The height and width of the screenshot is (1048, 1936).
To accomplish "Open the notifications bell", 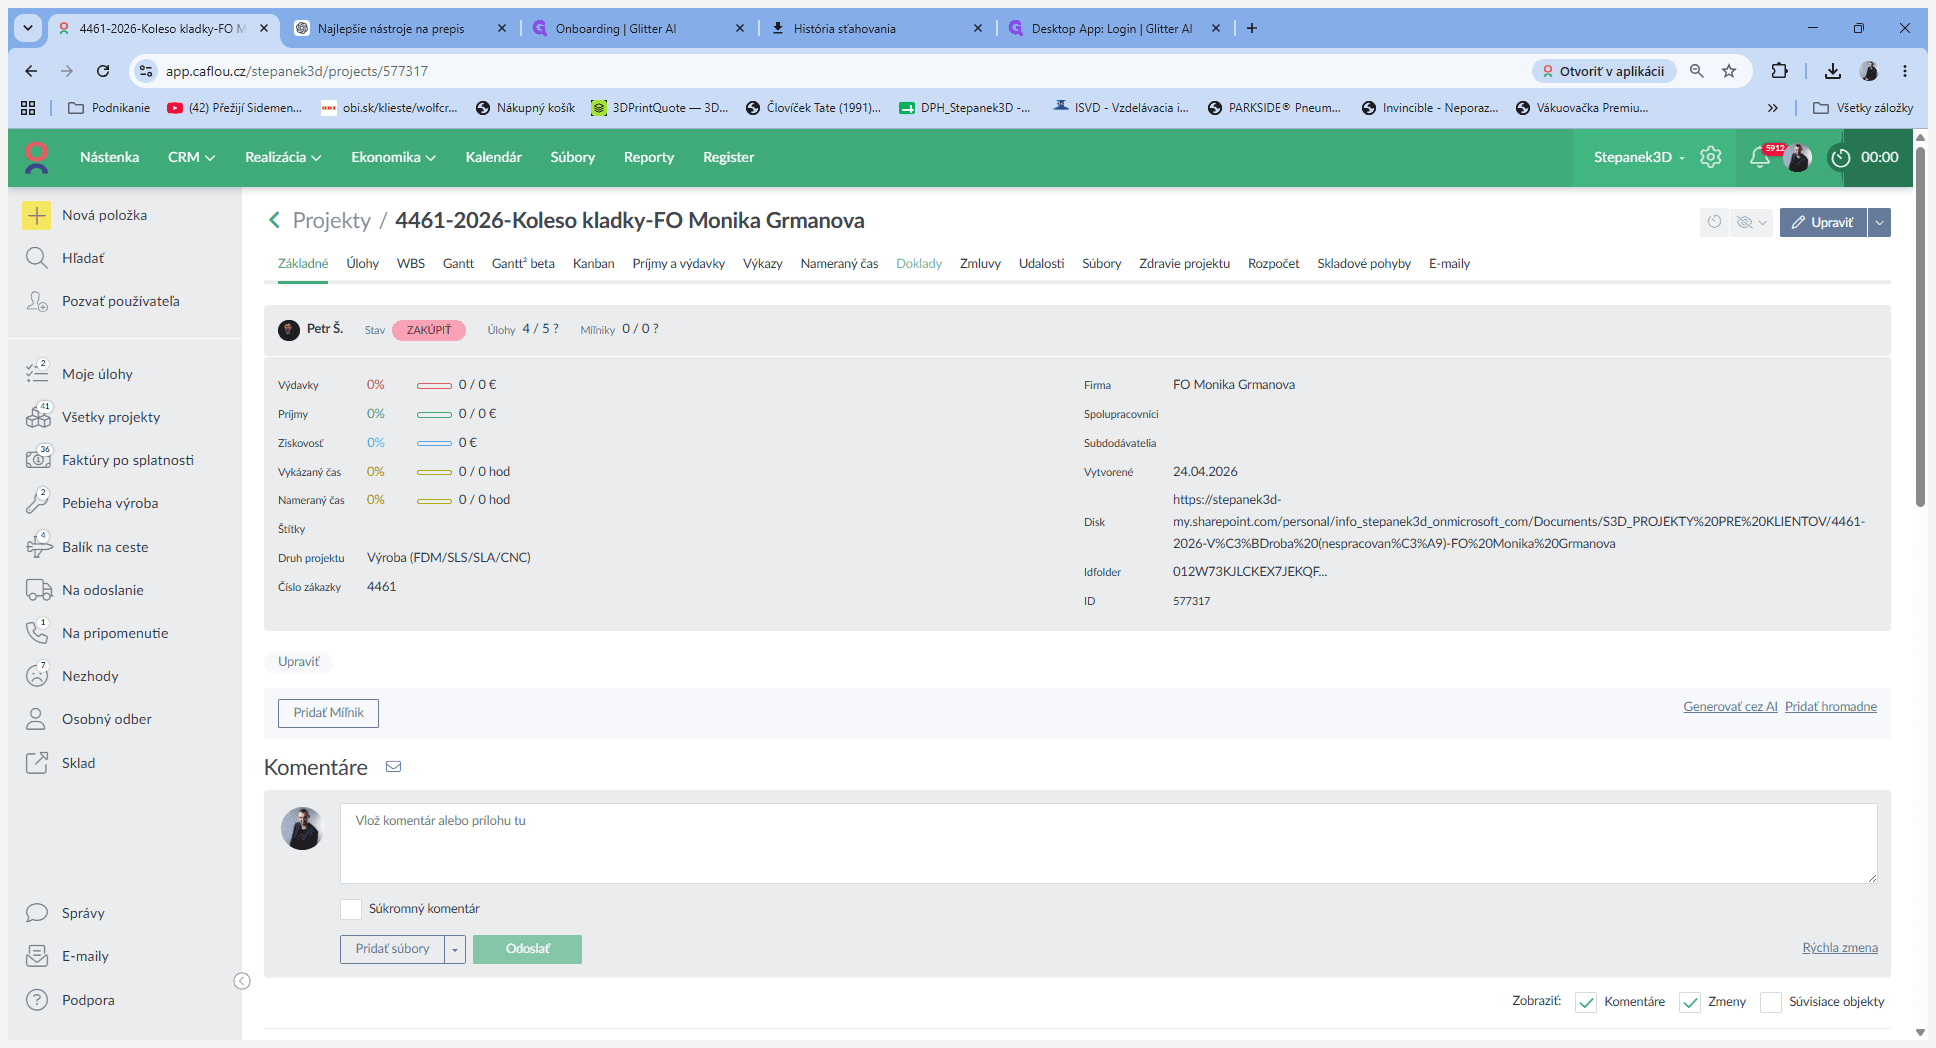I will point(1760,157).
